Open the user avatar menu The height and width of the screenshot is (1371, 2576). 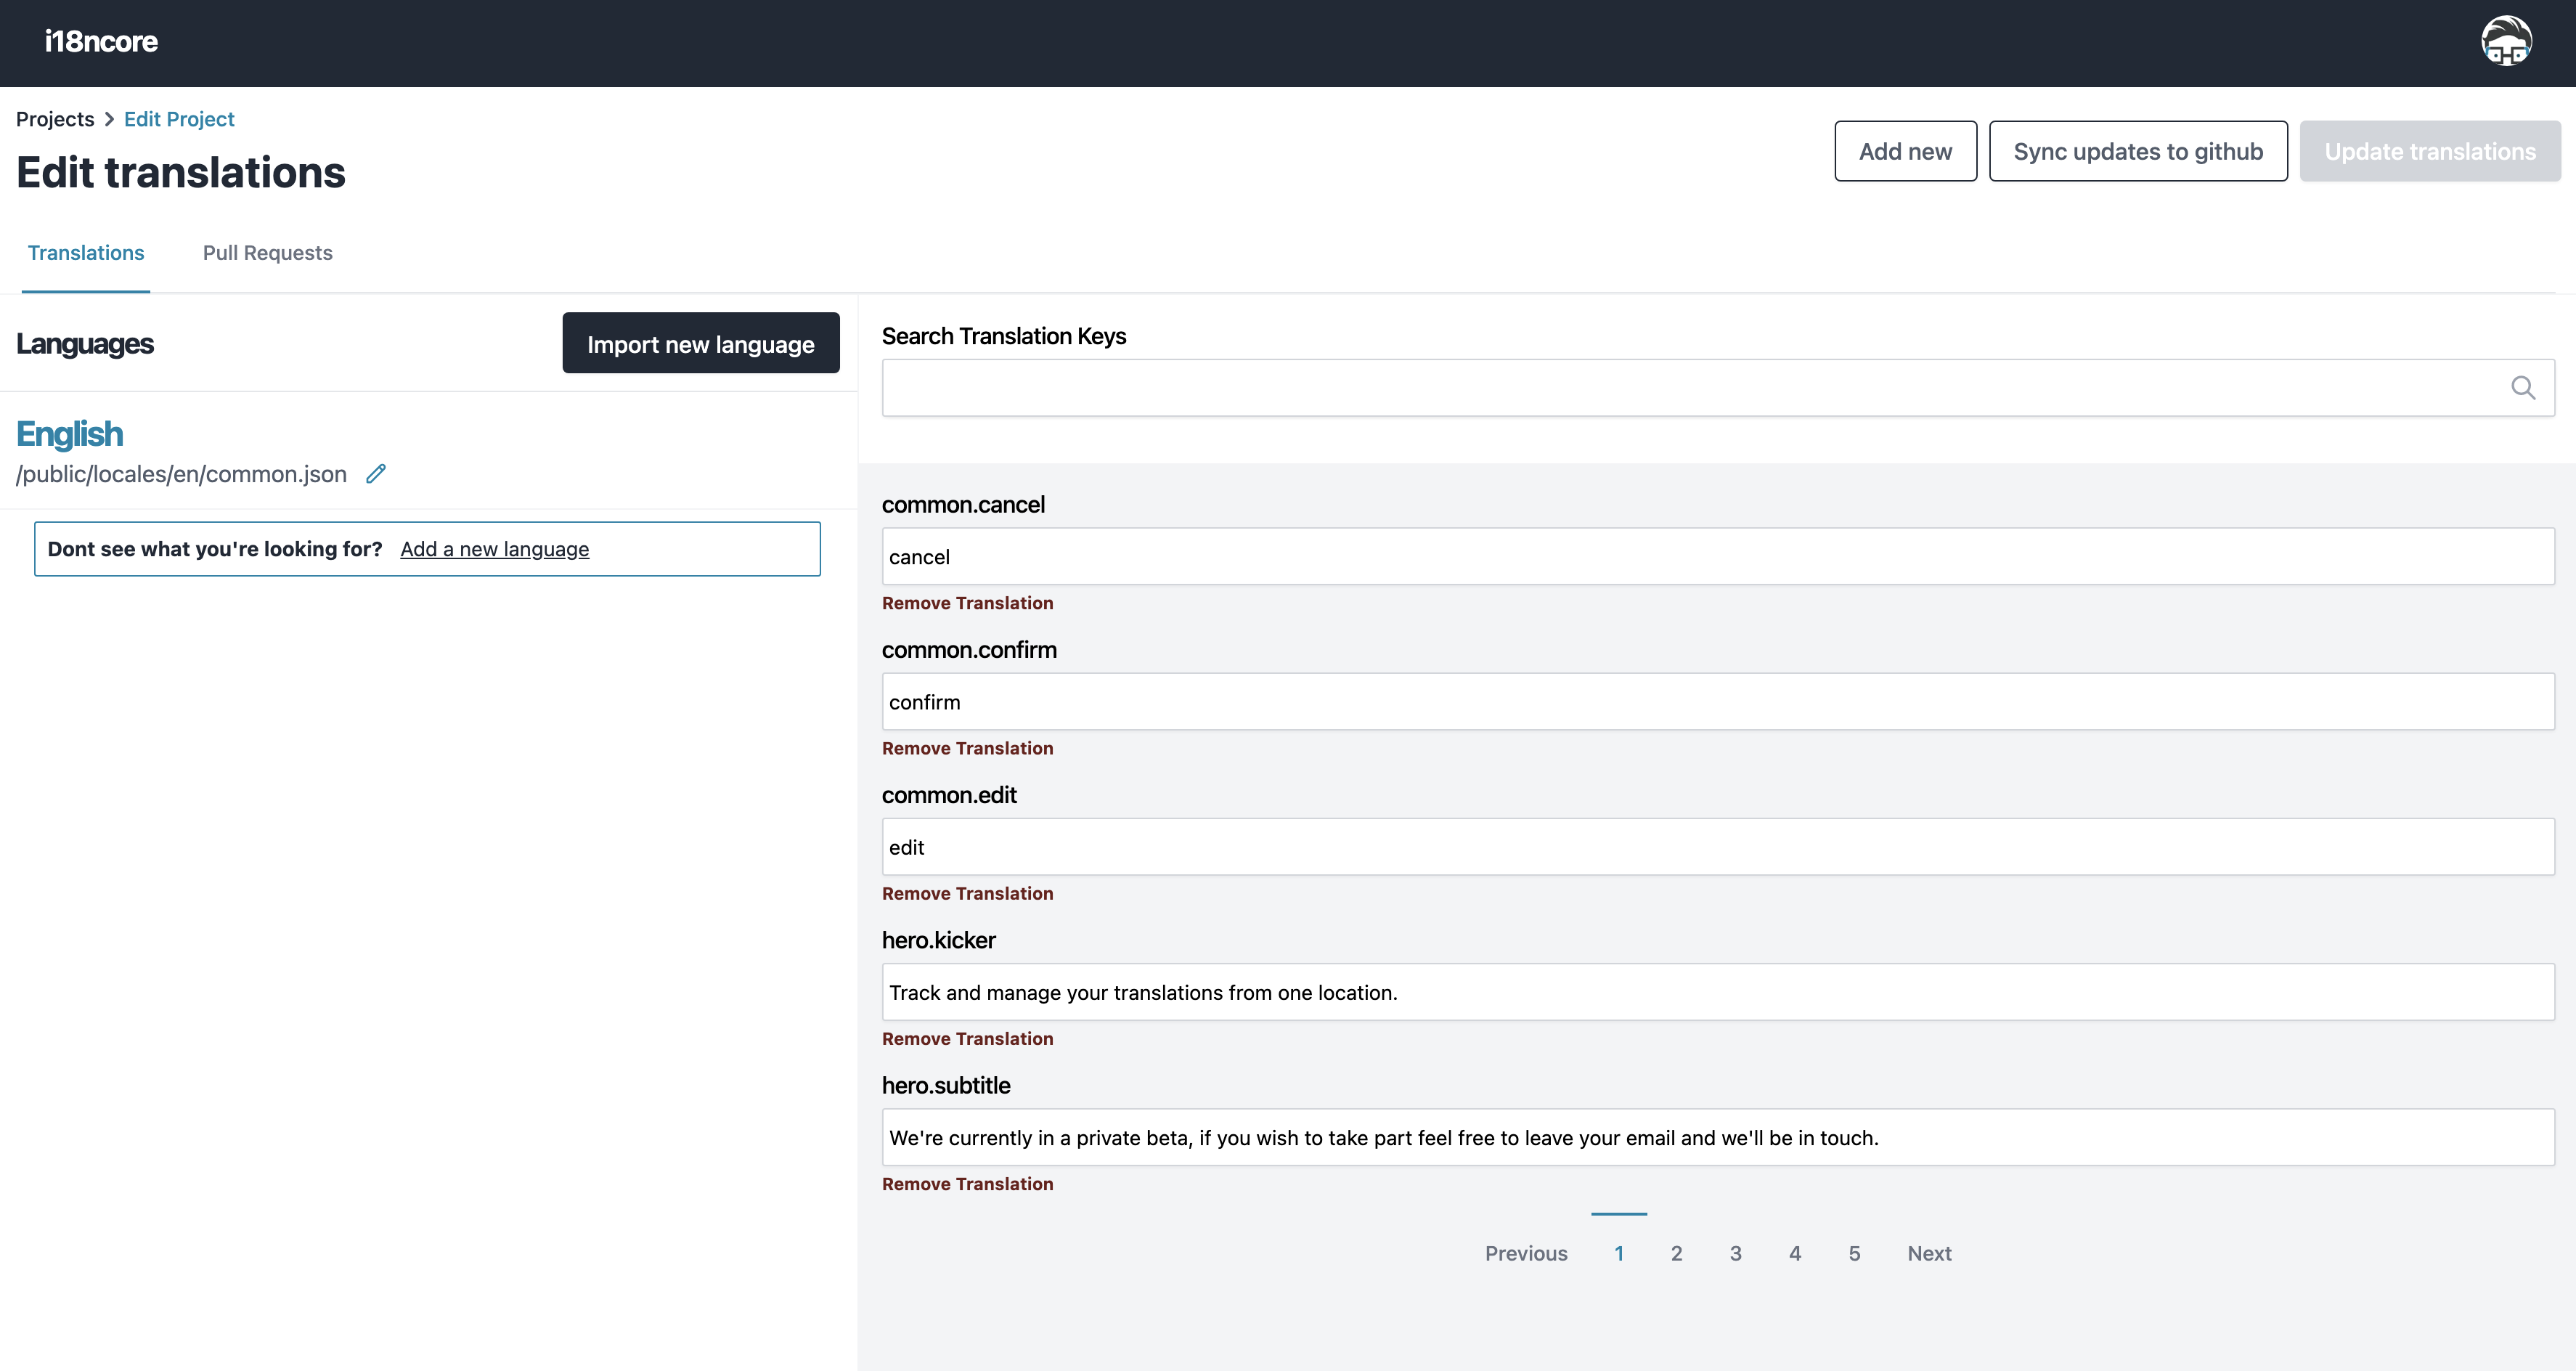(x=2506, y=41)
